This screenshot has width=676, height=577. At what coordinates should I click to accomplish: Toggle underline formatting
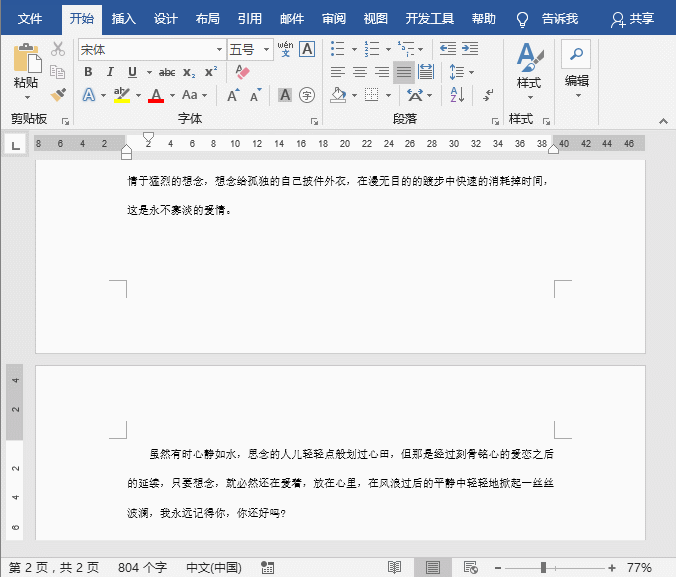point(132,72)
